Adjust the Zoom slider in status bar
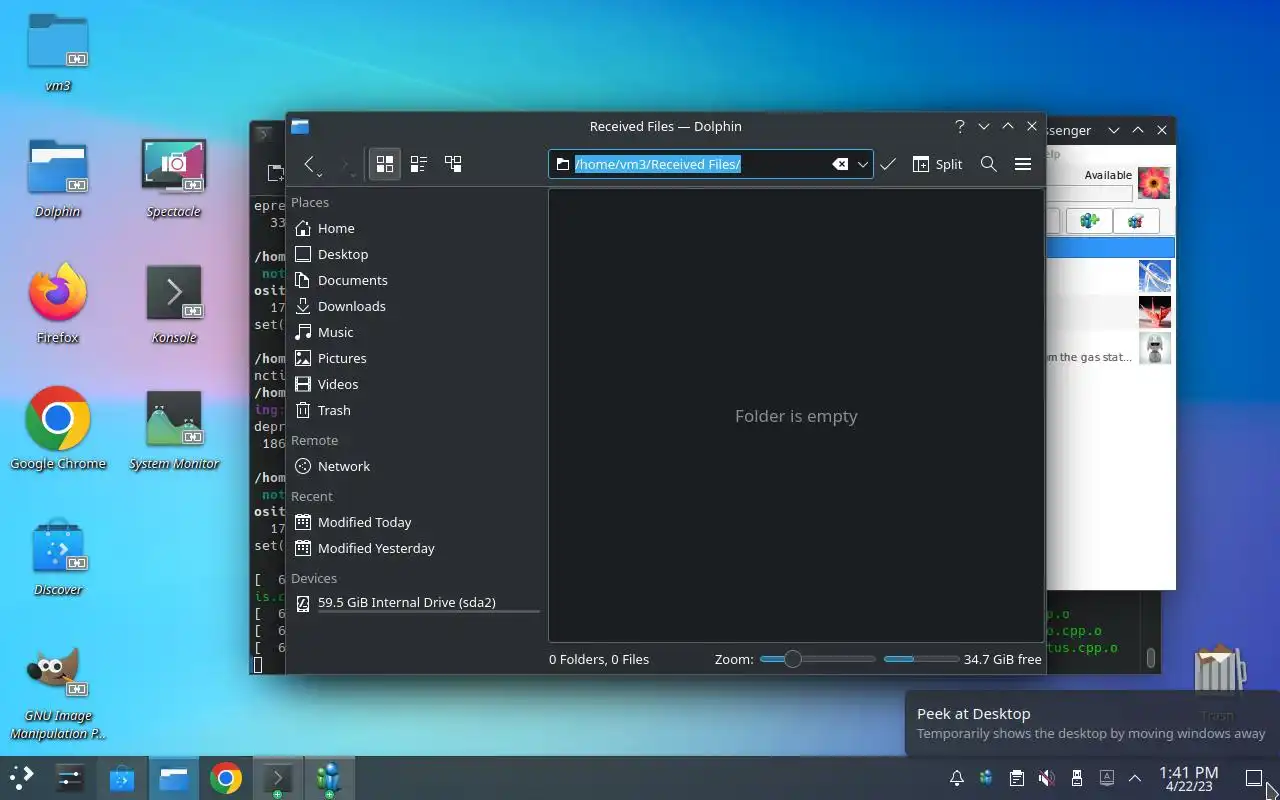The image size is (1280, 800). point(817,659)
